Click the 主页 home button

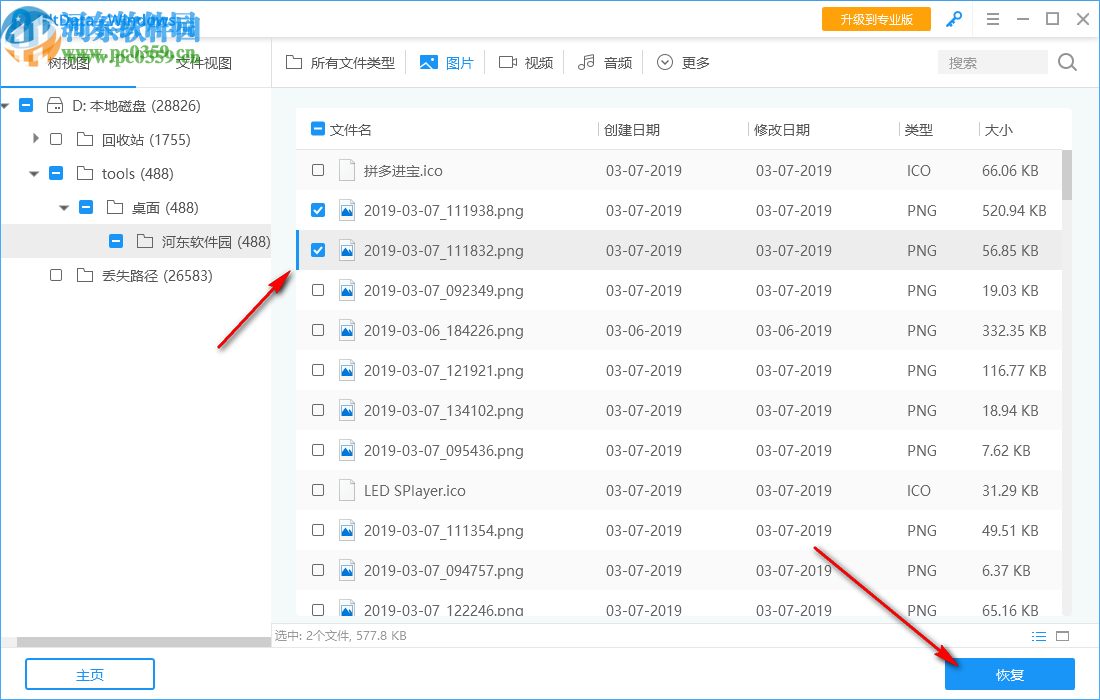[x=89, y=674]
